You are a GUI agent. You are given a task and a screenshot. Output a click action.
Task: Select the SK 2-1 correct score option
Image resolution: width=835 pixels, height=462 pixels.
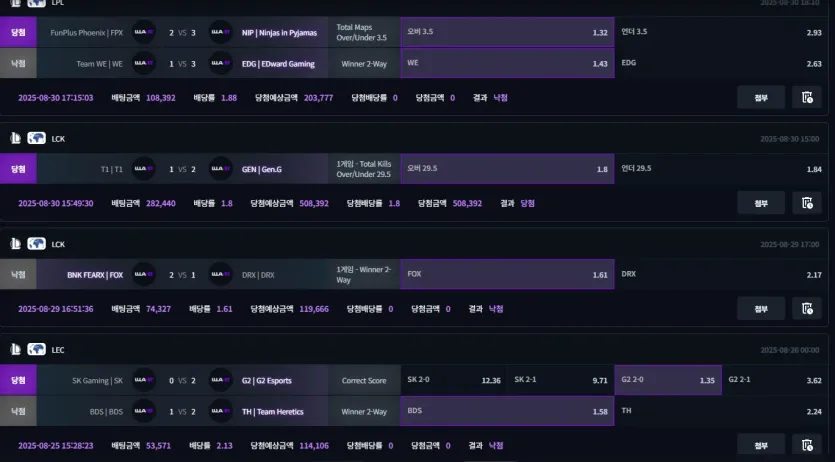(x=561, y=380)
